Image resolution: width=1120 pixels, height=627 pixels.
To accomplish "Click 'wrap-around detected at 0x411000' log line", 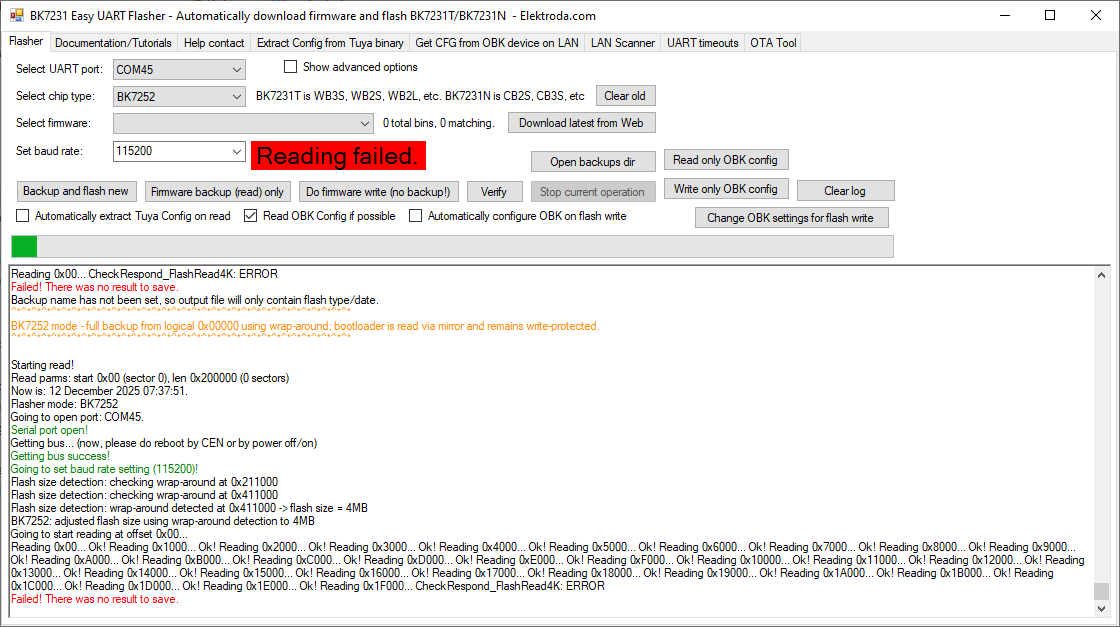I will (x=189, y=508).
